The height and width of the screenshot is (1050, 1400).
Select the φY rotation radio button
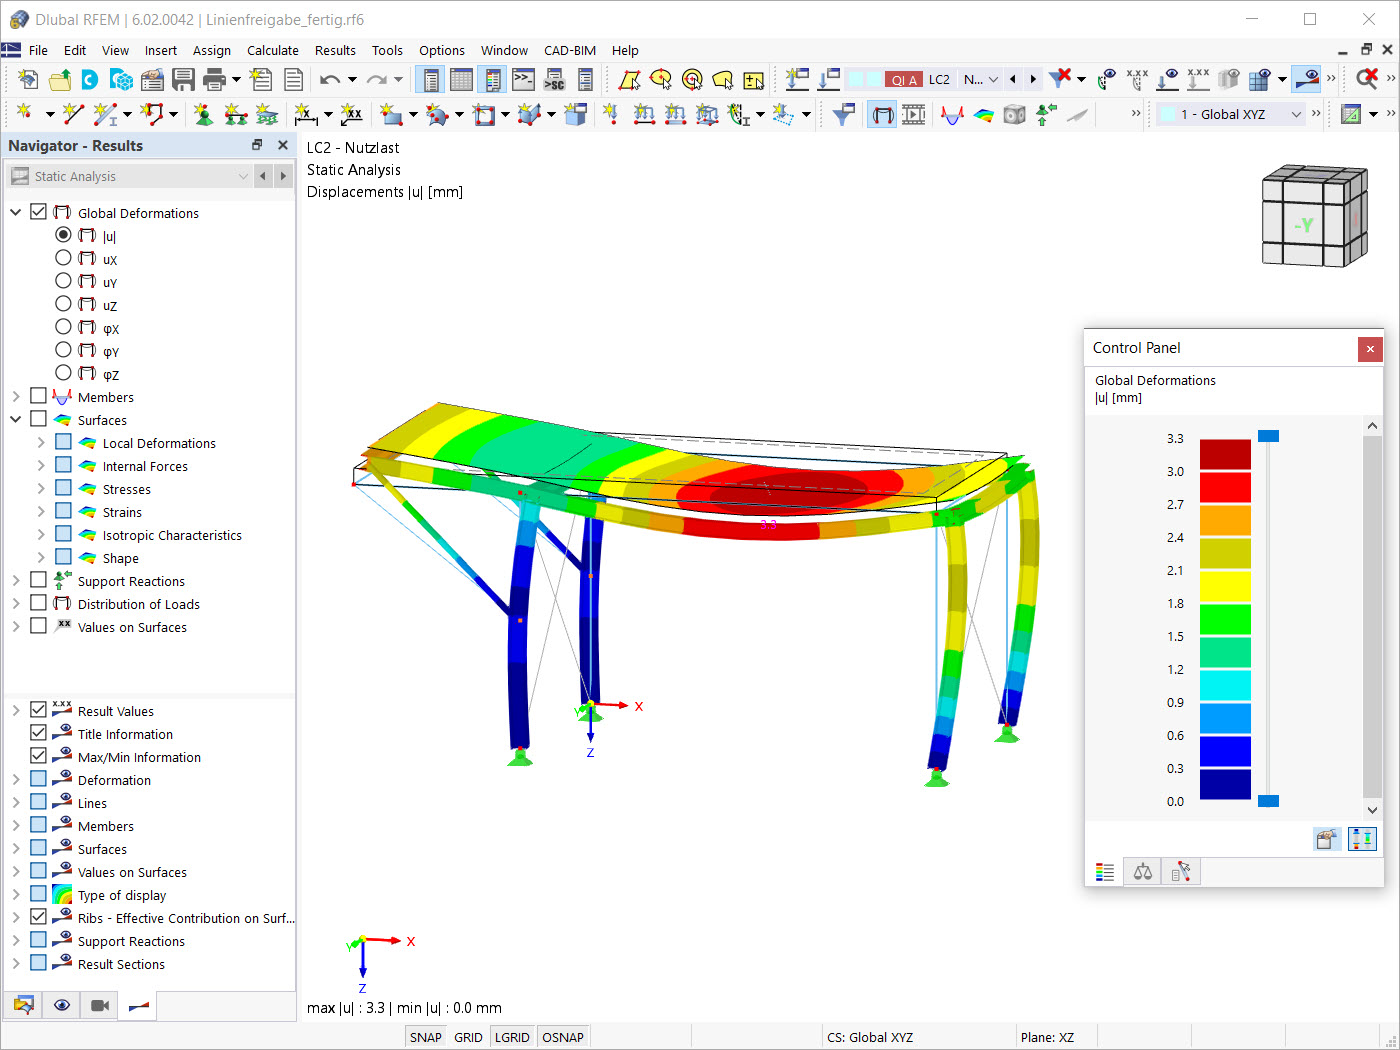coord(63,350)
